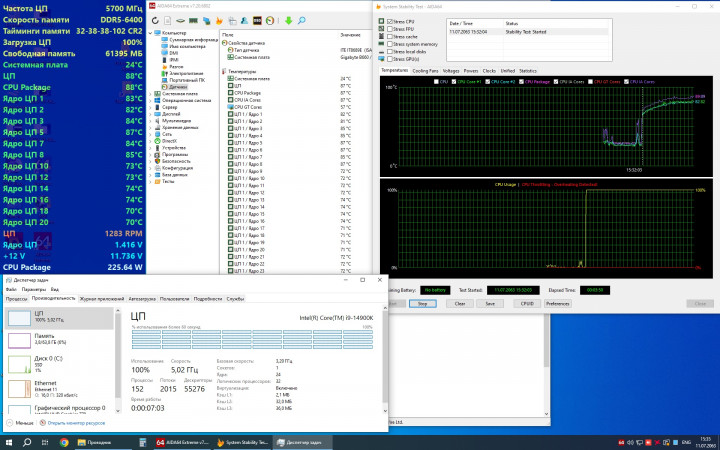Expand the Операционная система tree node
This screenshot has width=720, height=450.
click(150, 100)
